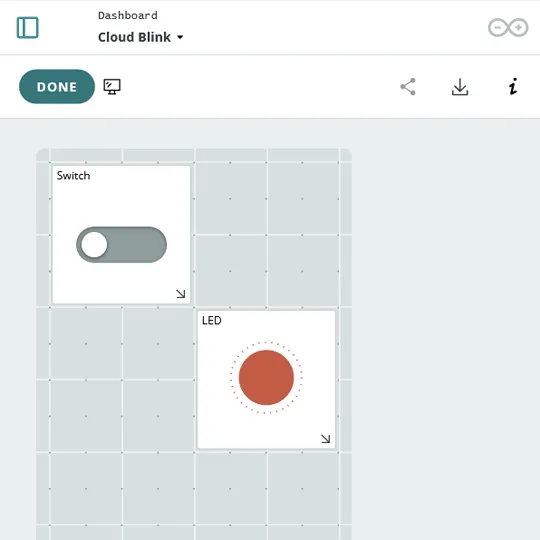Open the dashboard info icon
This screenshot has height=540, width=540.
[513, 86]
